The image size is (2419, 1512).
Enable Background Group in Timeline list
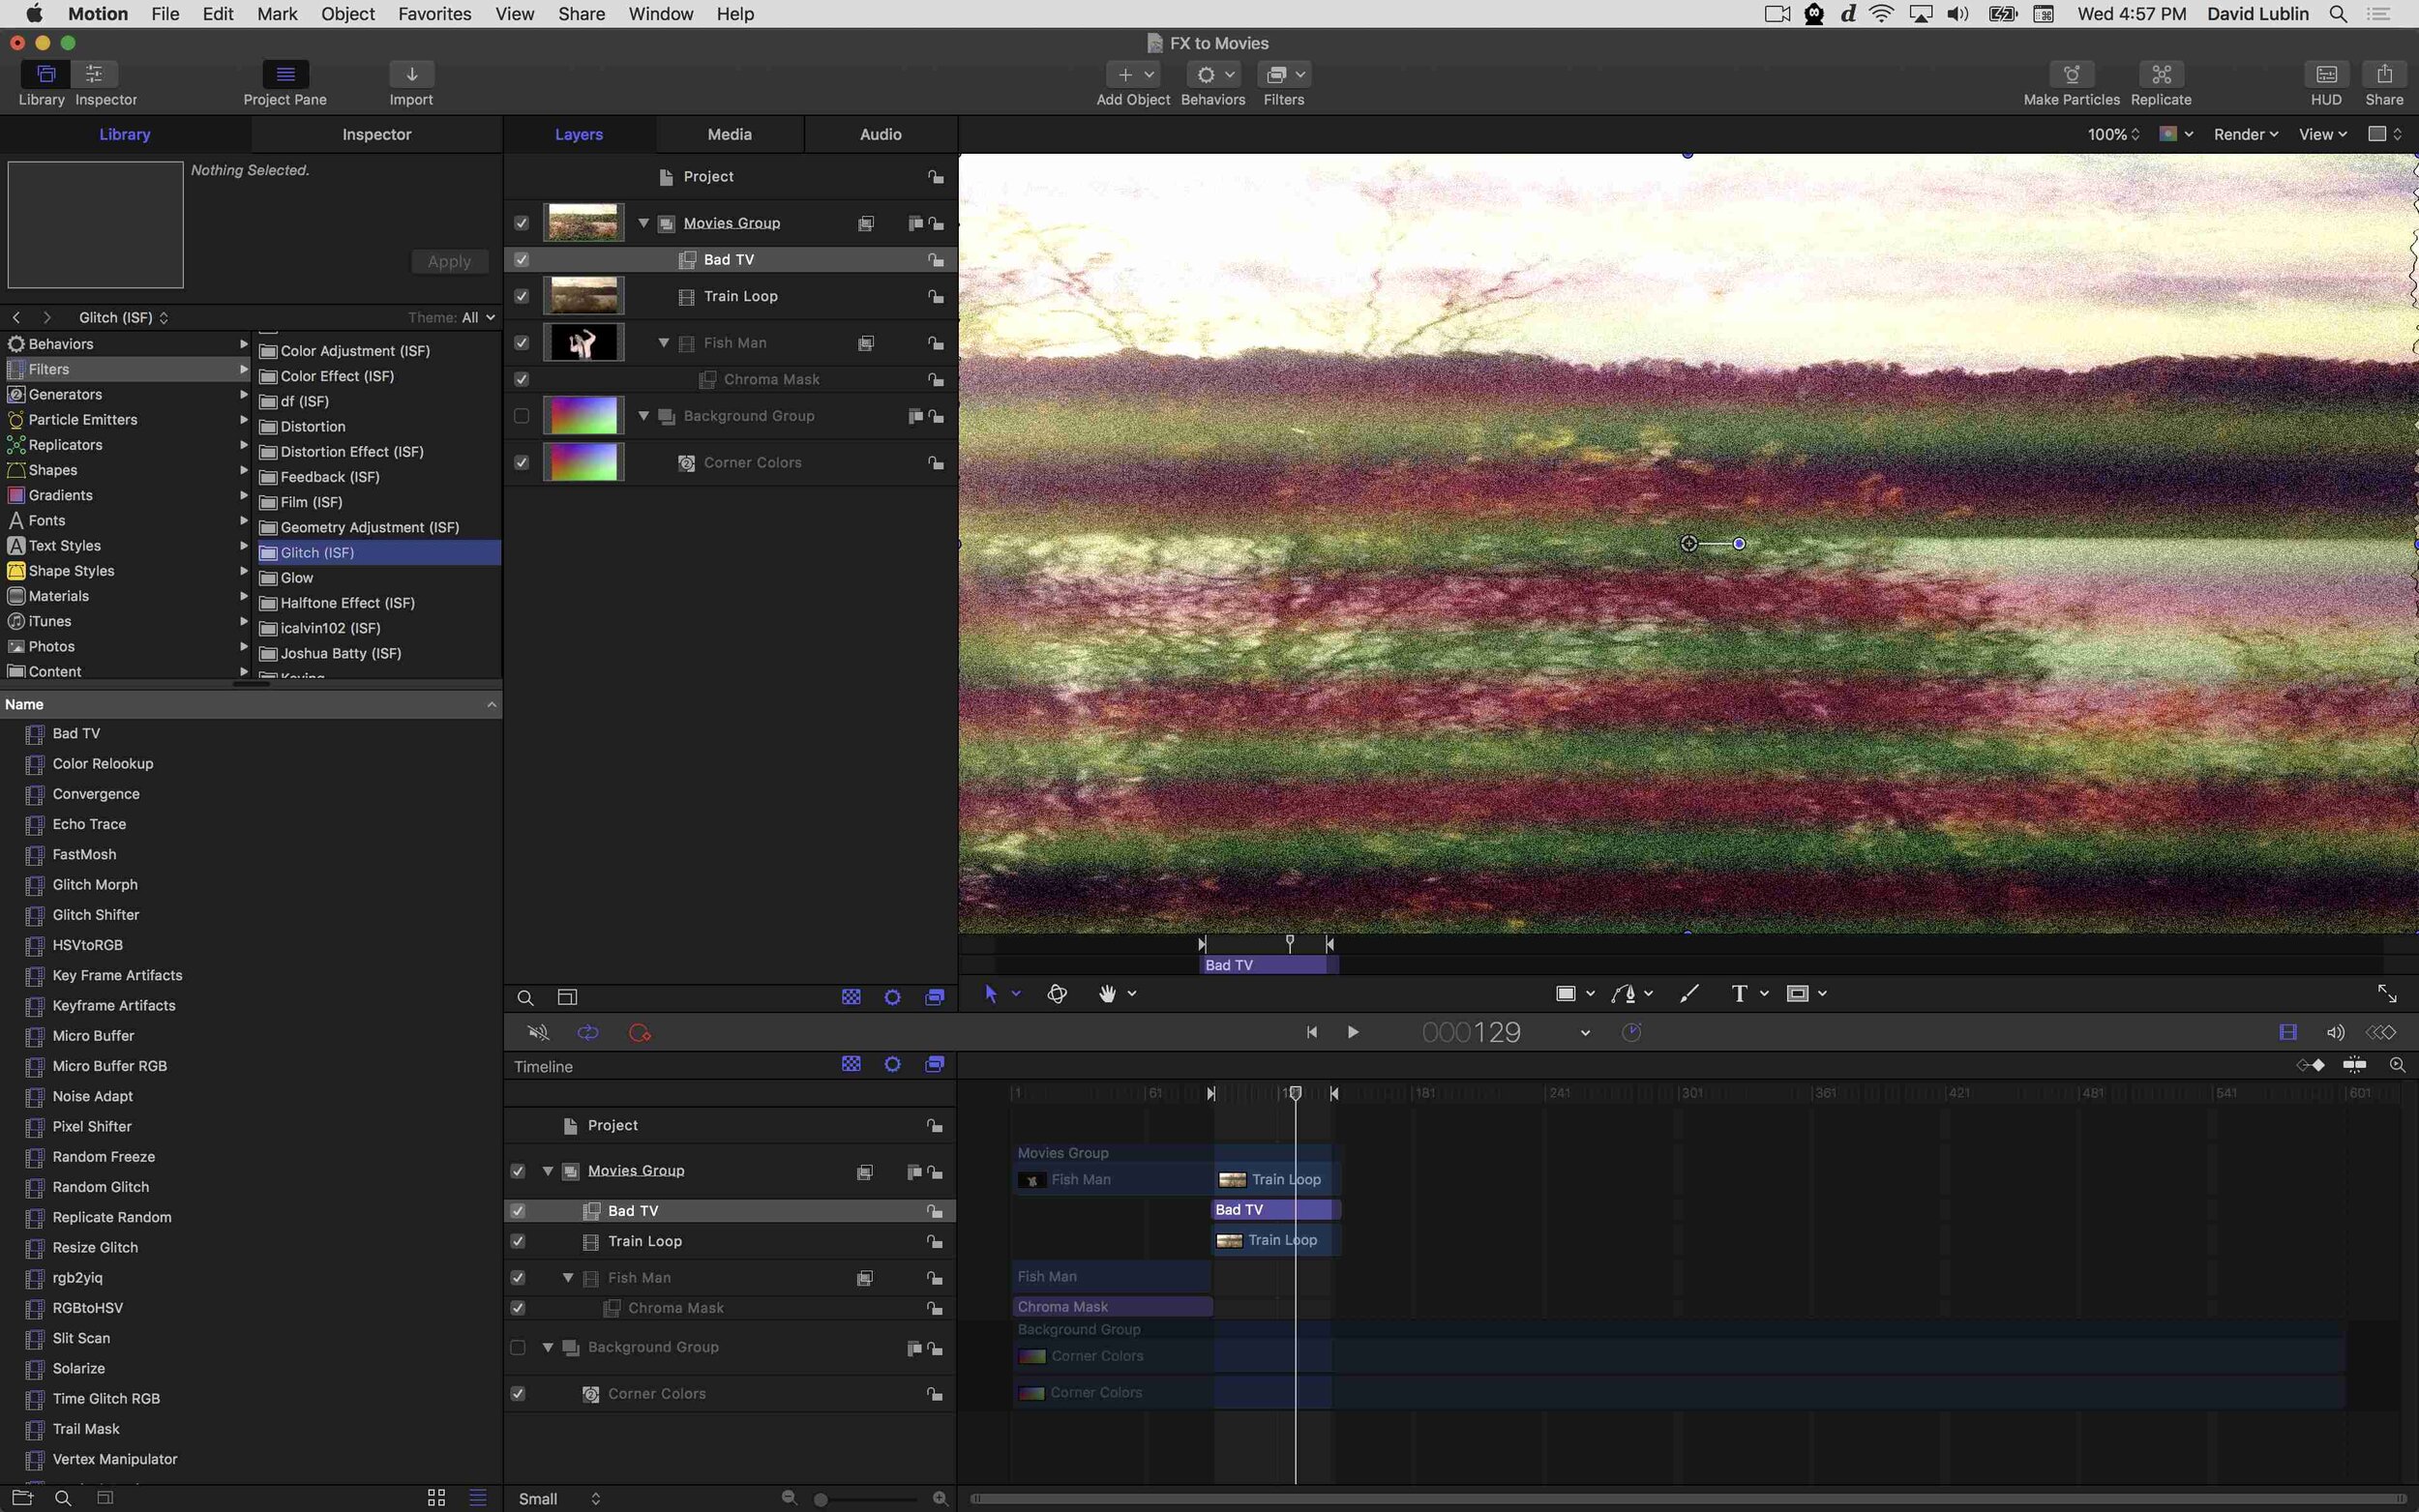pos(517,1348)
